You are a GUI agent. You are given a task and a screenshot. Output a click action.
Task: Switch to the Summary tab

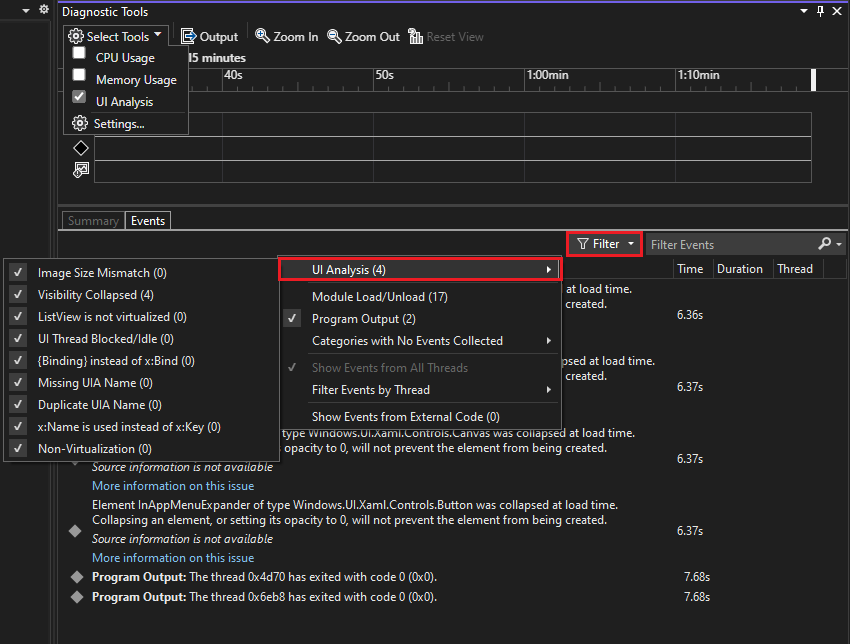tap(93, 220)
